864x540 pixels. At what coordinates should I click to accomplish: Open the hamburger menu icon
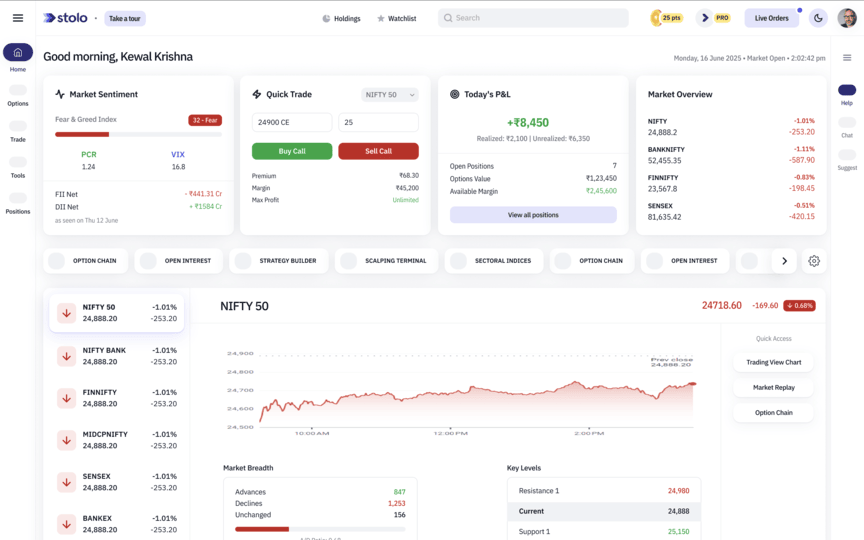pyautogui.click(x=17, y=18)
